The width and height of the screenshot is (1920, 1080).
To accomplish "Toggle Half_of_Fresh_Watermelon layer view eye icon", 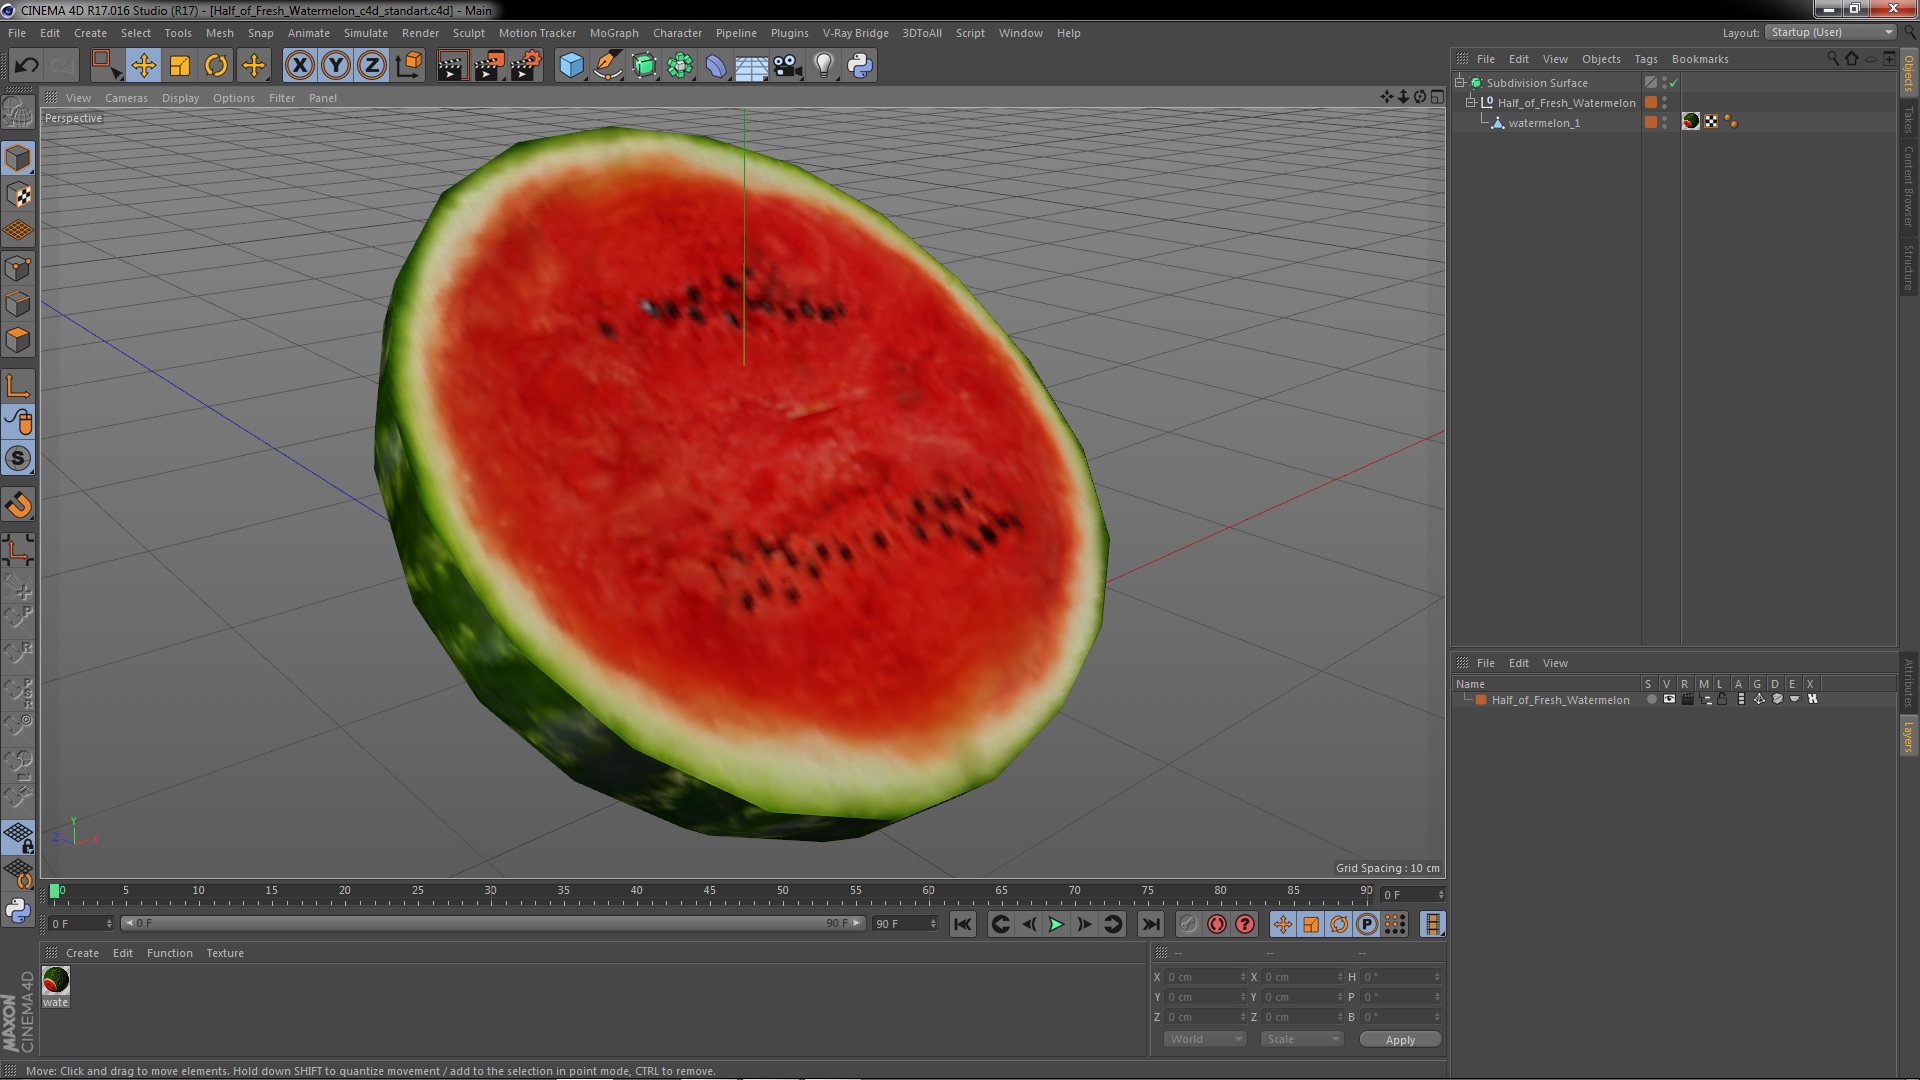I will point(1669,699).
